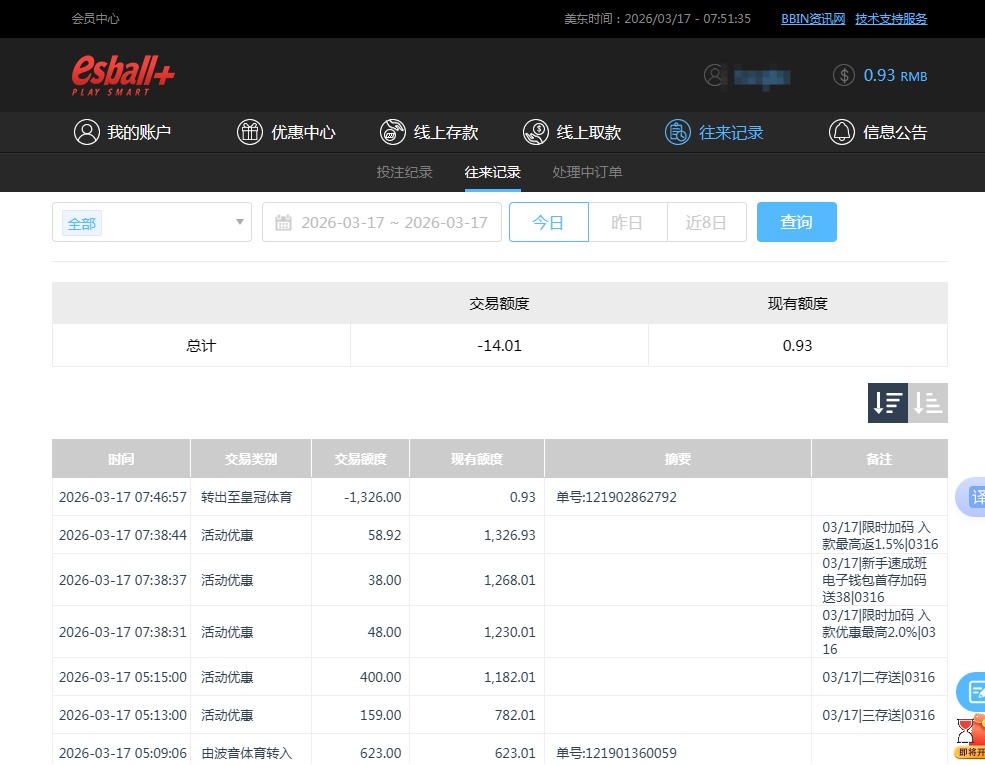Switch to the 投注纪录 tab
Viewport: 985px width, 765px height.
(405, 172)
